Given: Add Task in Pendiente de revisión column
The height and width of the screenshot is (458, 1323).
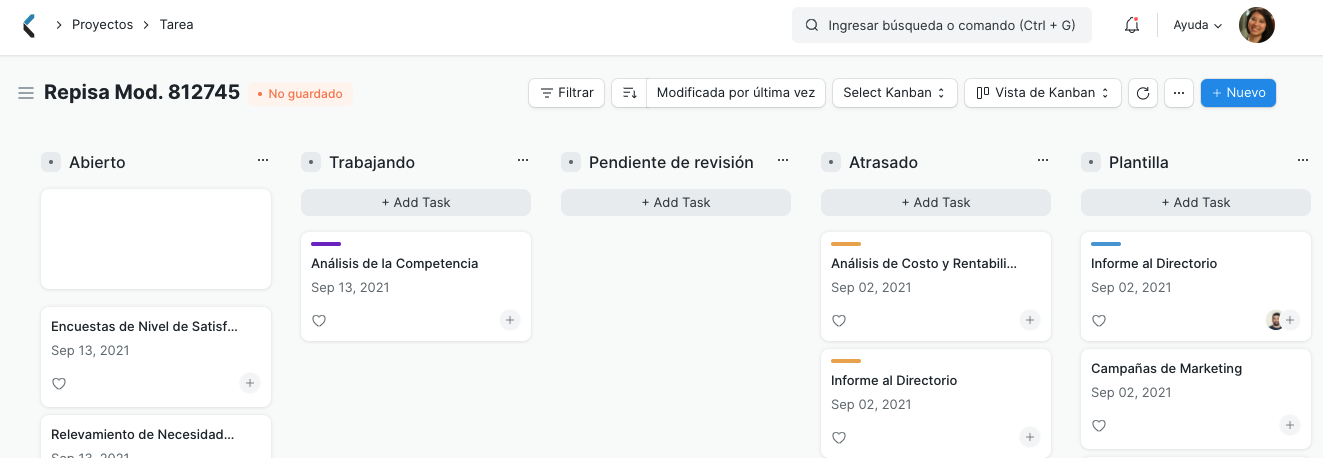Looking at the screenshot, I should [676, 202].
